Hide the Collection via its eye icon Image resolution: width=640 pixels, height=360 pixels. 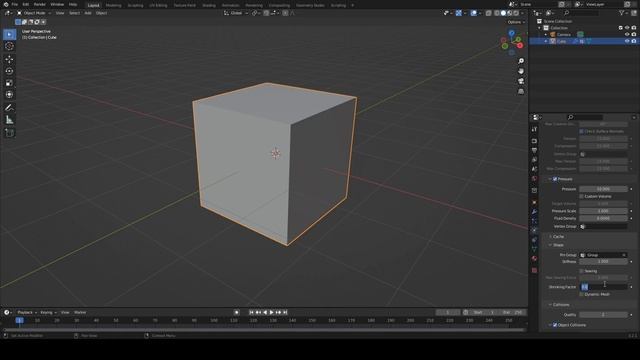[627, 28]
